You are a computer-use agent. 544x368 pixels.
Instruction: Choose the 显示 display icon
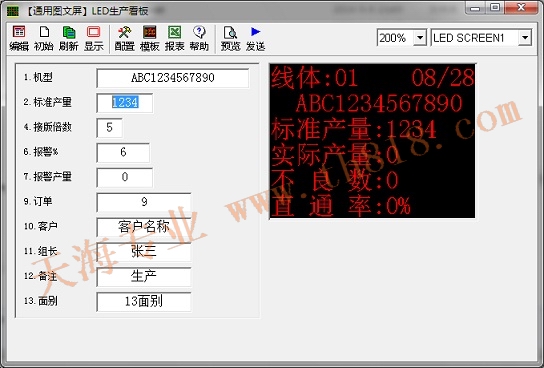coord(94,38)
